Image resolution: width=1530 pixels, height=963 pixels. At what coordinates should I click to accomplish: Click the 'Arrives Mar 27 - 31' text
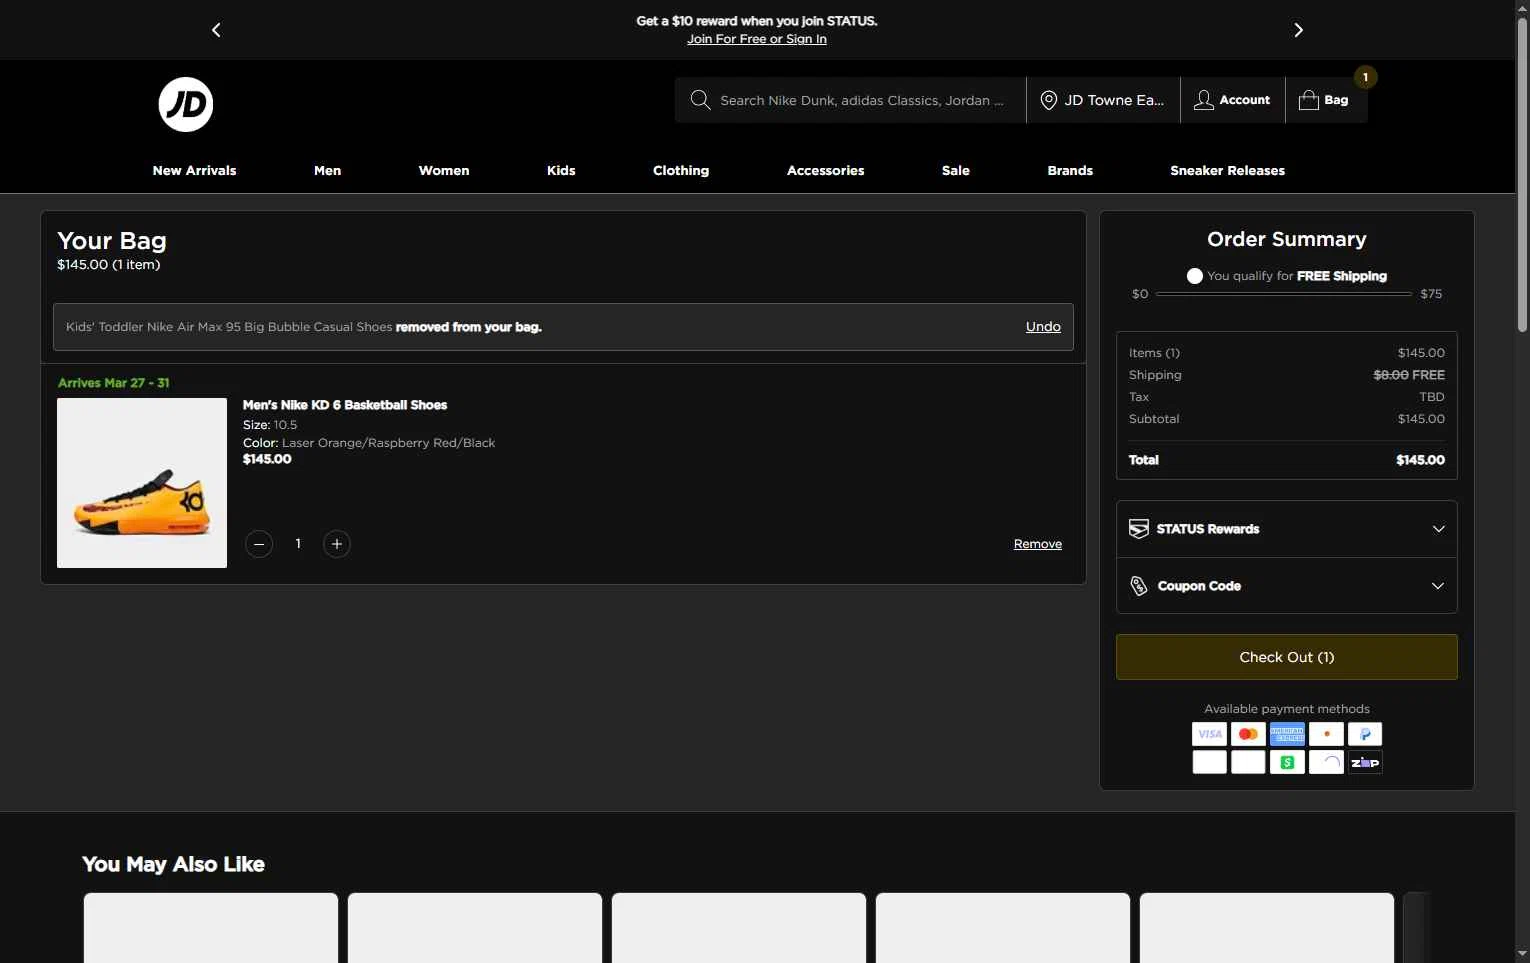coord(114,383)
